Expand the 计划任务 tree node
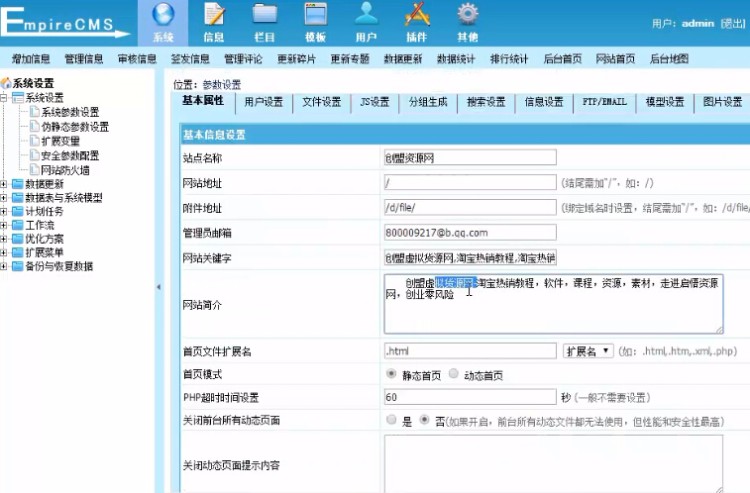The width and height of the screenshot is (750, 493). pyautogui.click(x=4, y=211)
